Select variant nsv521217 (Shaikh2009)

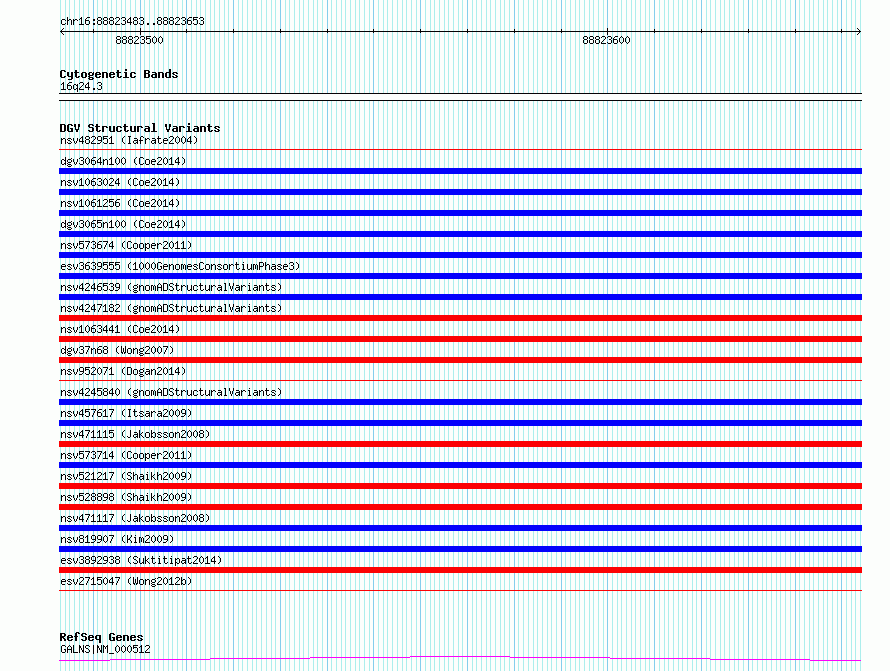(126, 476)
